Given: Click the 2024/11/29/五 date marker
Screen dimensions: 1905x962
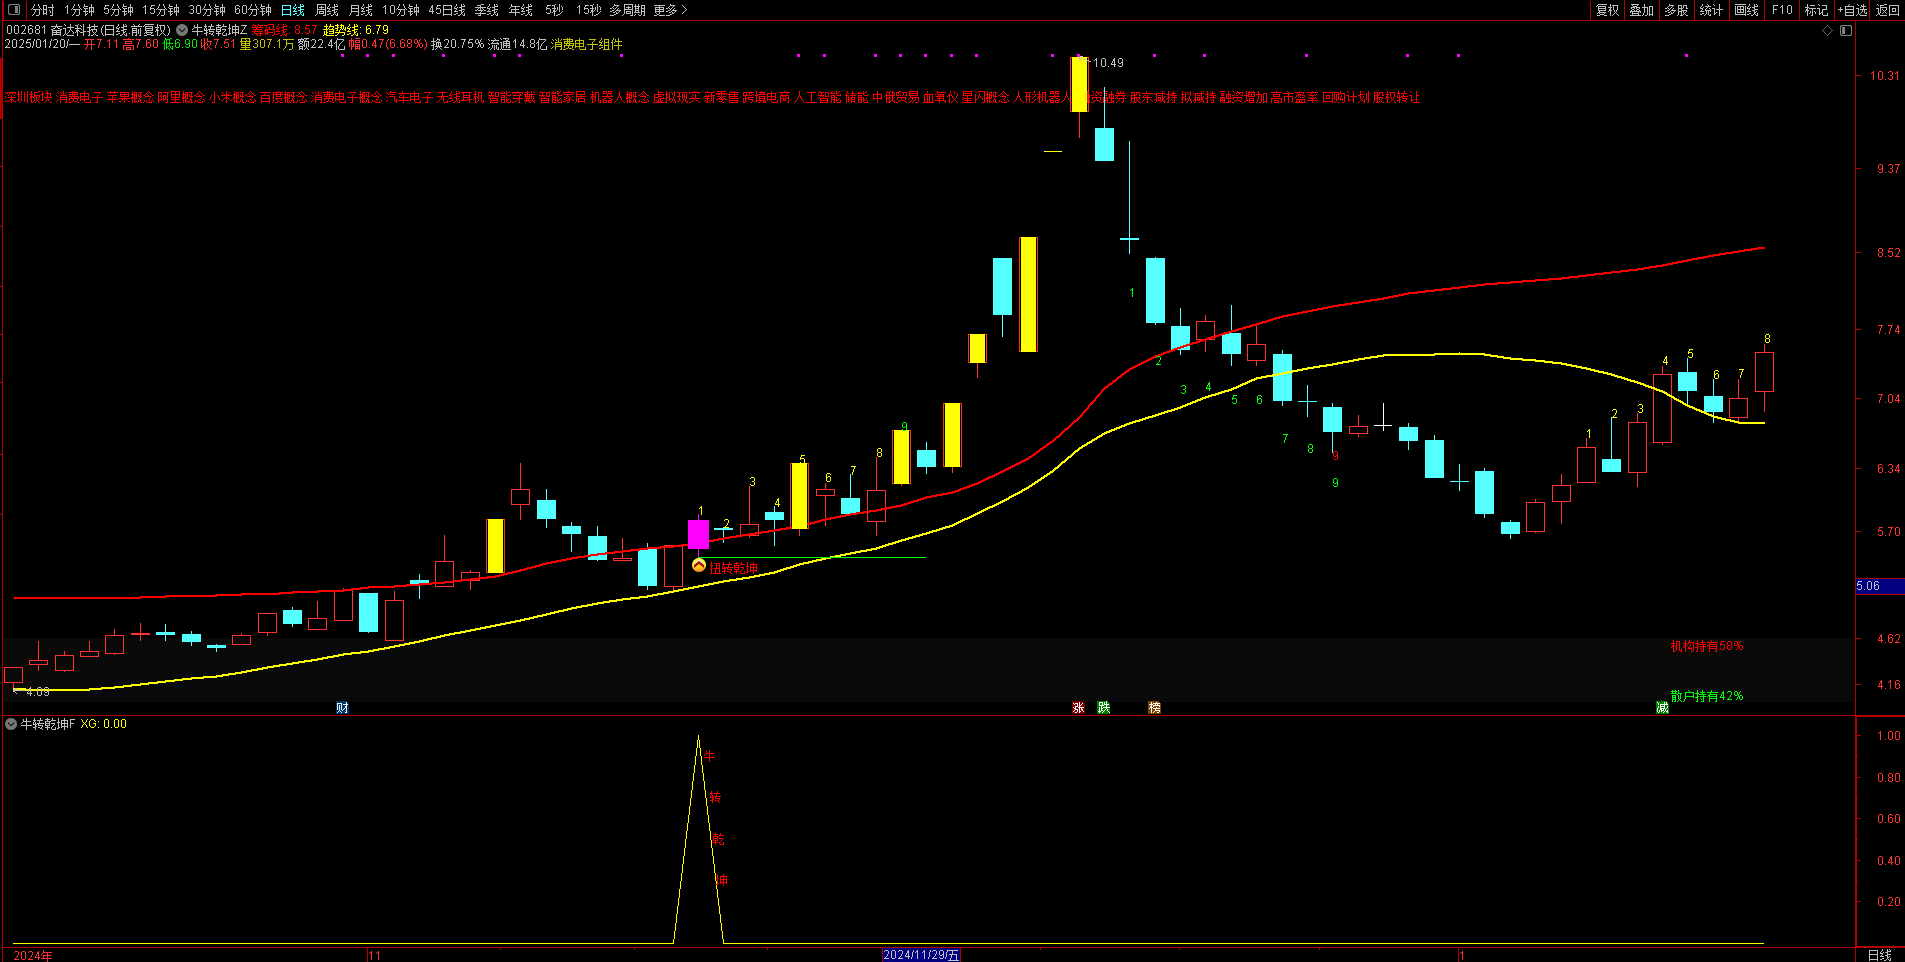Looking at the screenshot, I should pyautogui.click(x=921, y=955).
